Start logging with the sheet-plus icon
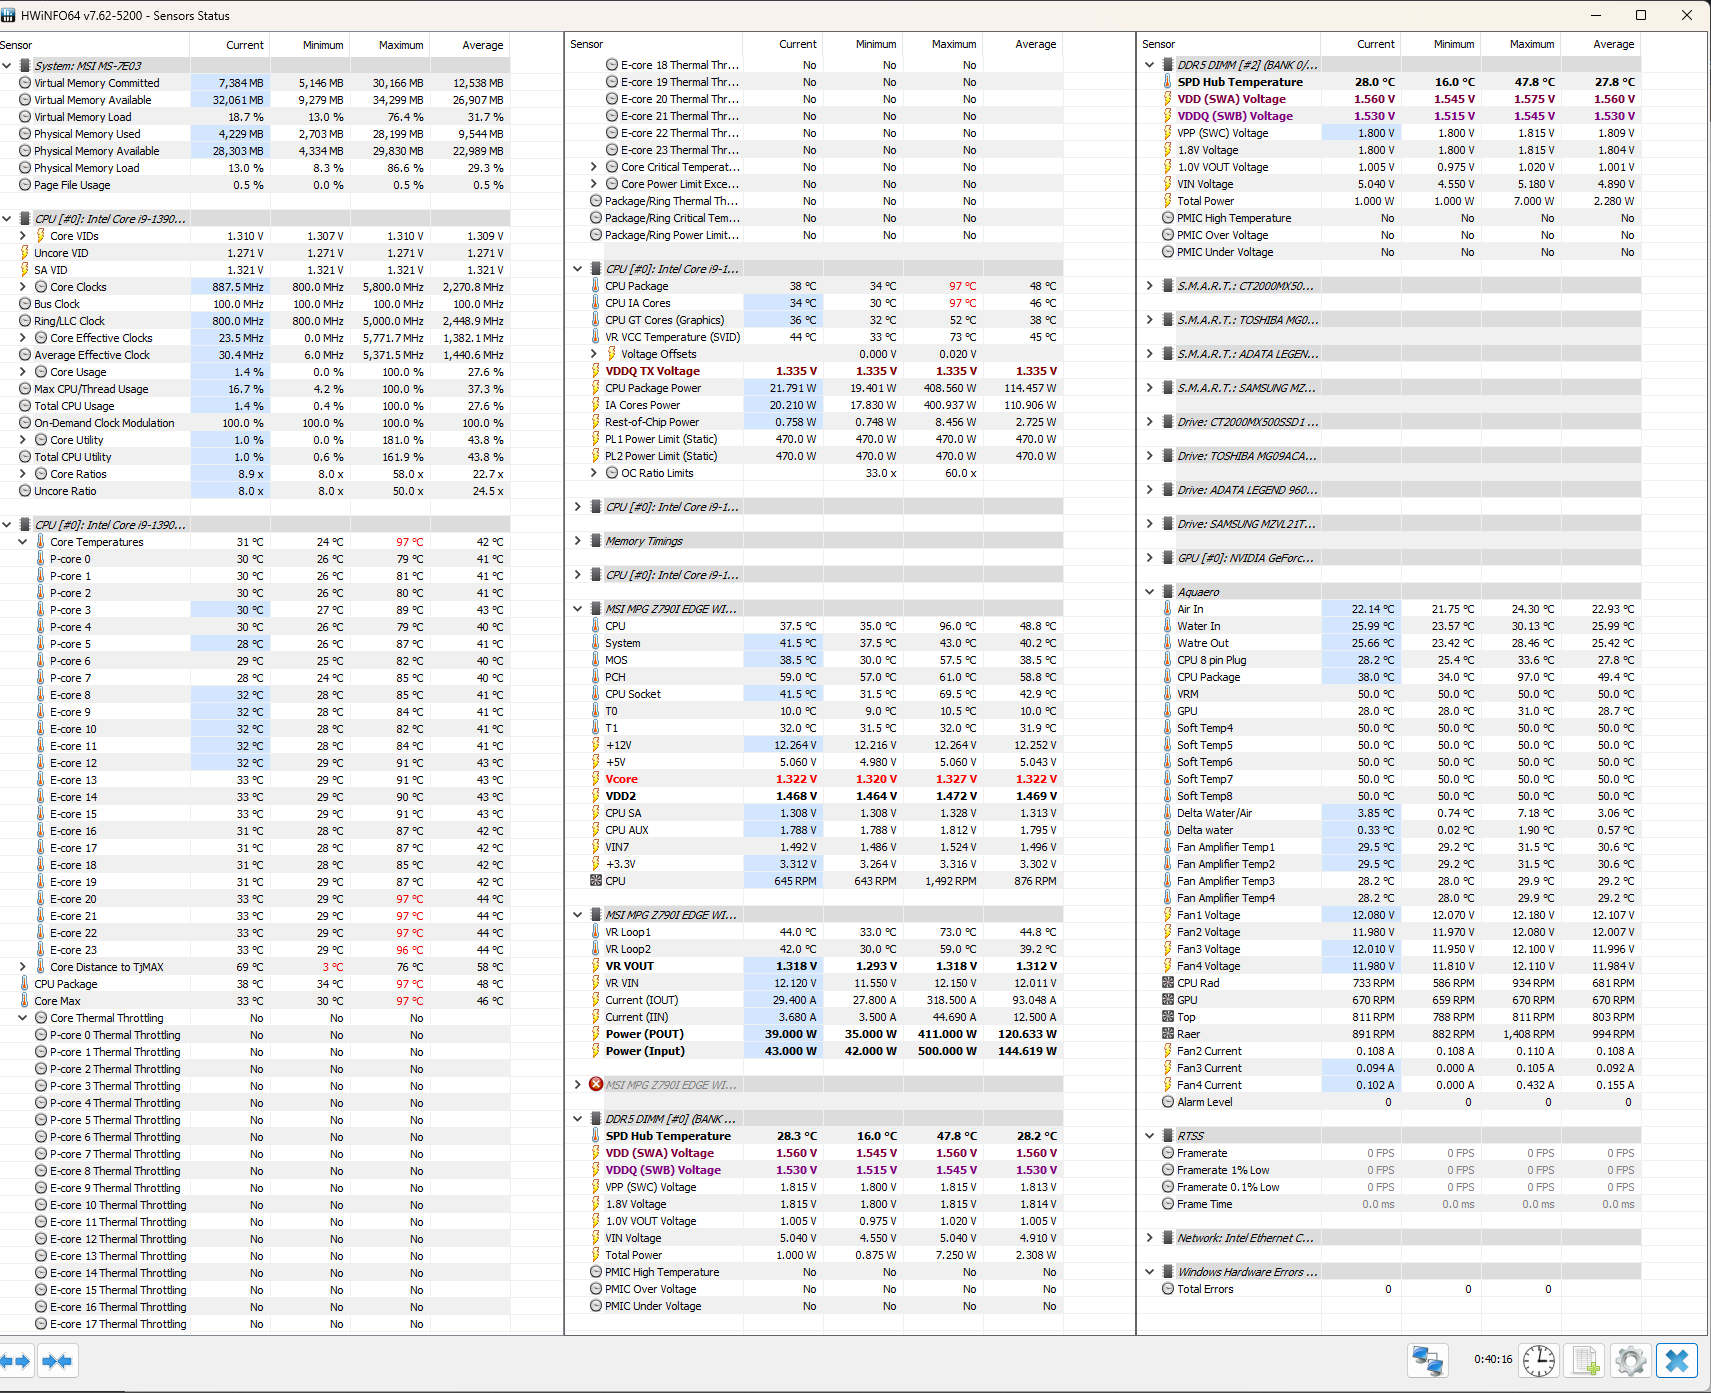This screenshot has width=1711, height=1393. pos(1585,1360)
